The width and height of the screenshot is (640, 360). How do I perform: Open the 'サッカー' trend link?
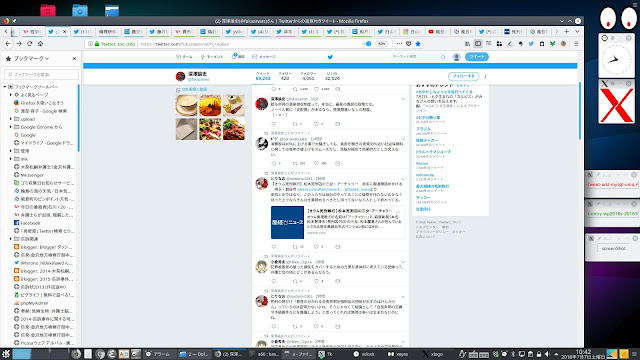[x=423, y=198]
